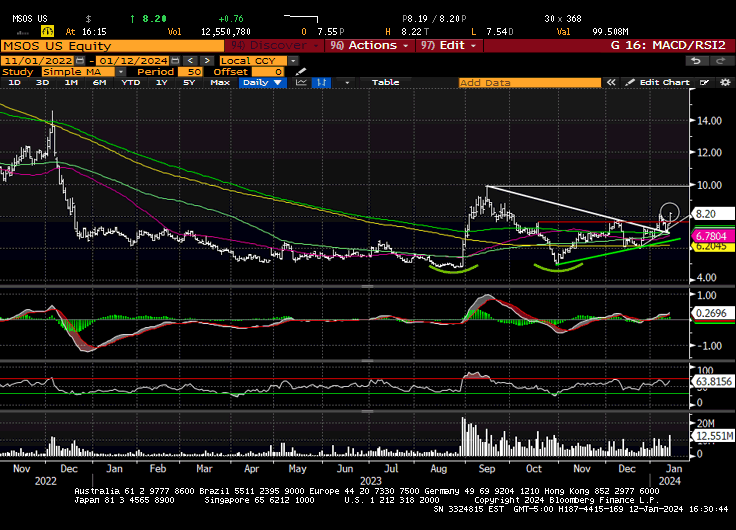Screen dimensions: 736x530
Task: Click the MSOS US ticker text
Action: point(30,19)
